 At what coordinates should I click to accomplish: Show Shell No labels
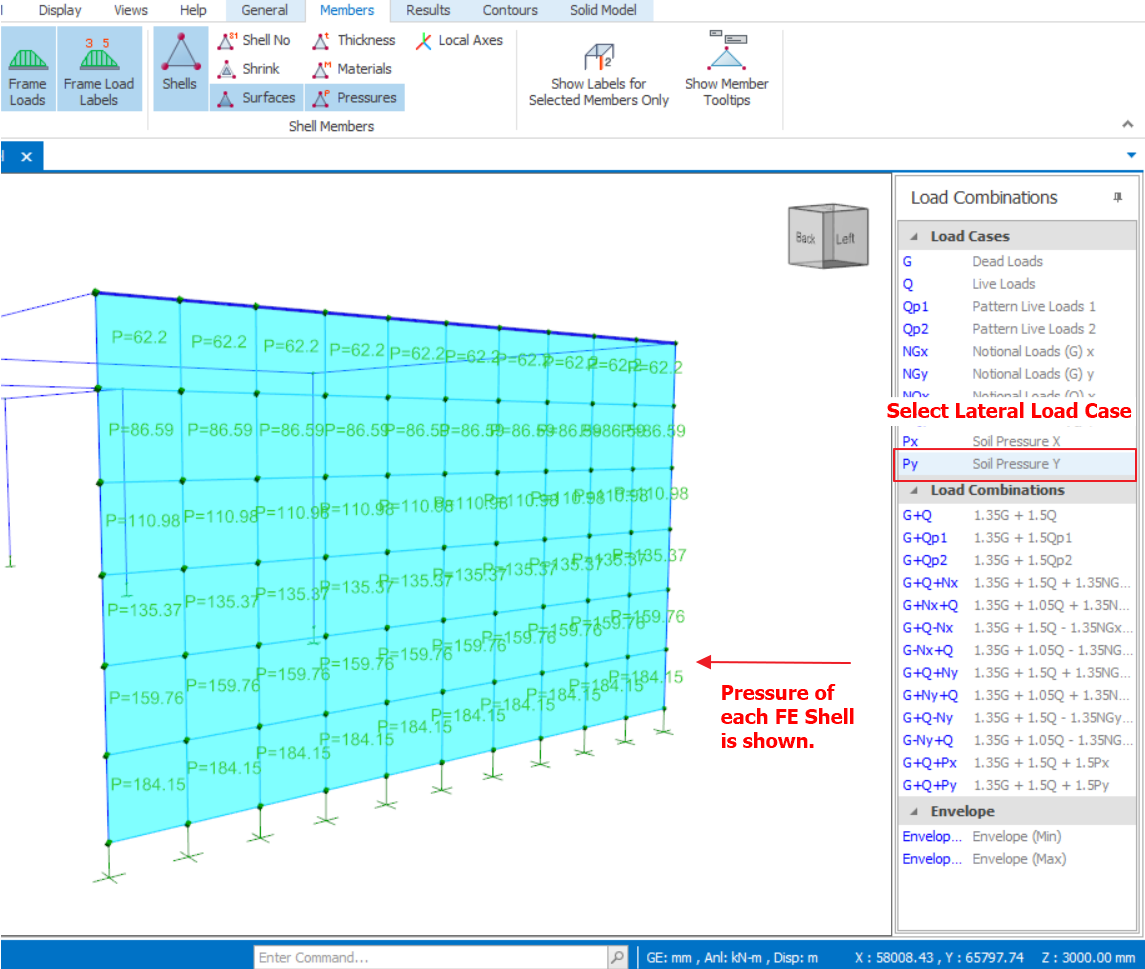coord(255,40)
